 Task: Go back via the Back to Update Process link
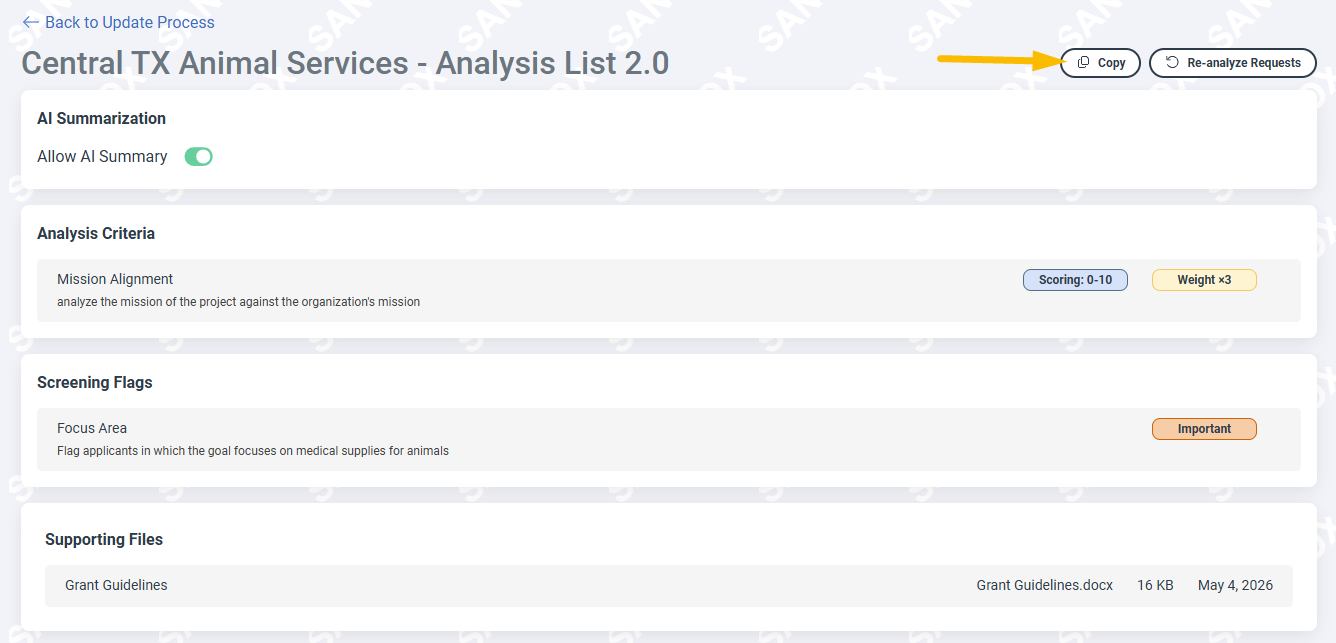pyautogui.click(x=118, y=22)
